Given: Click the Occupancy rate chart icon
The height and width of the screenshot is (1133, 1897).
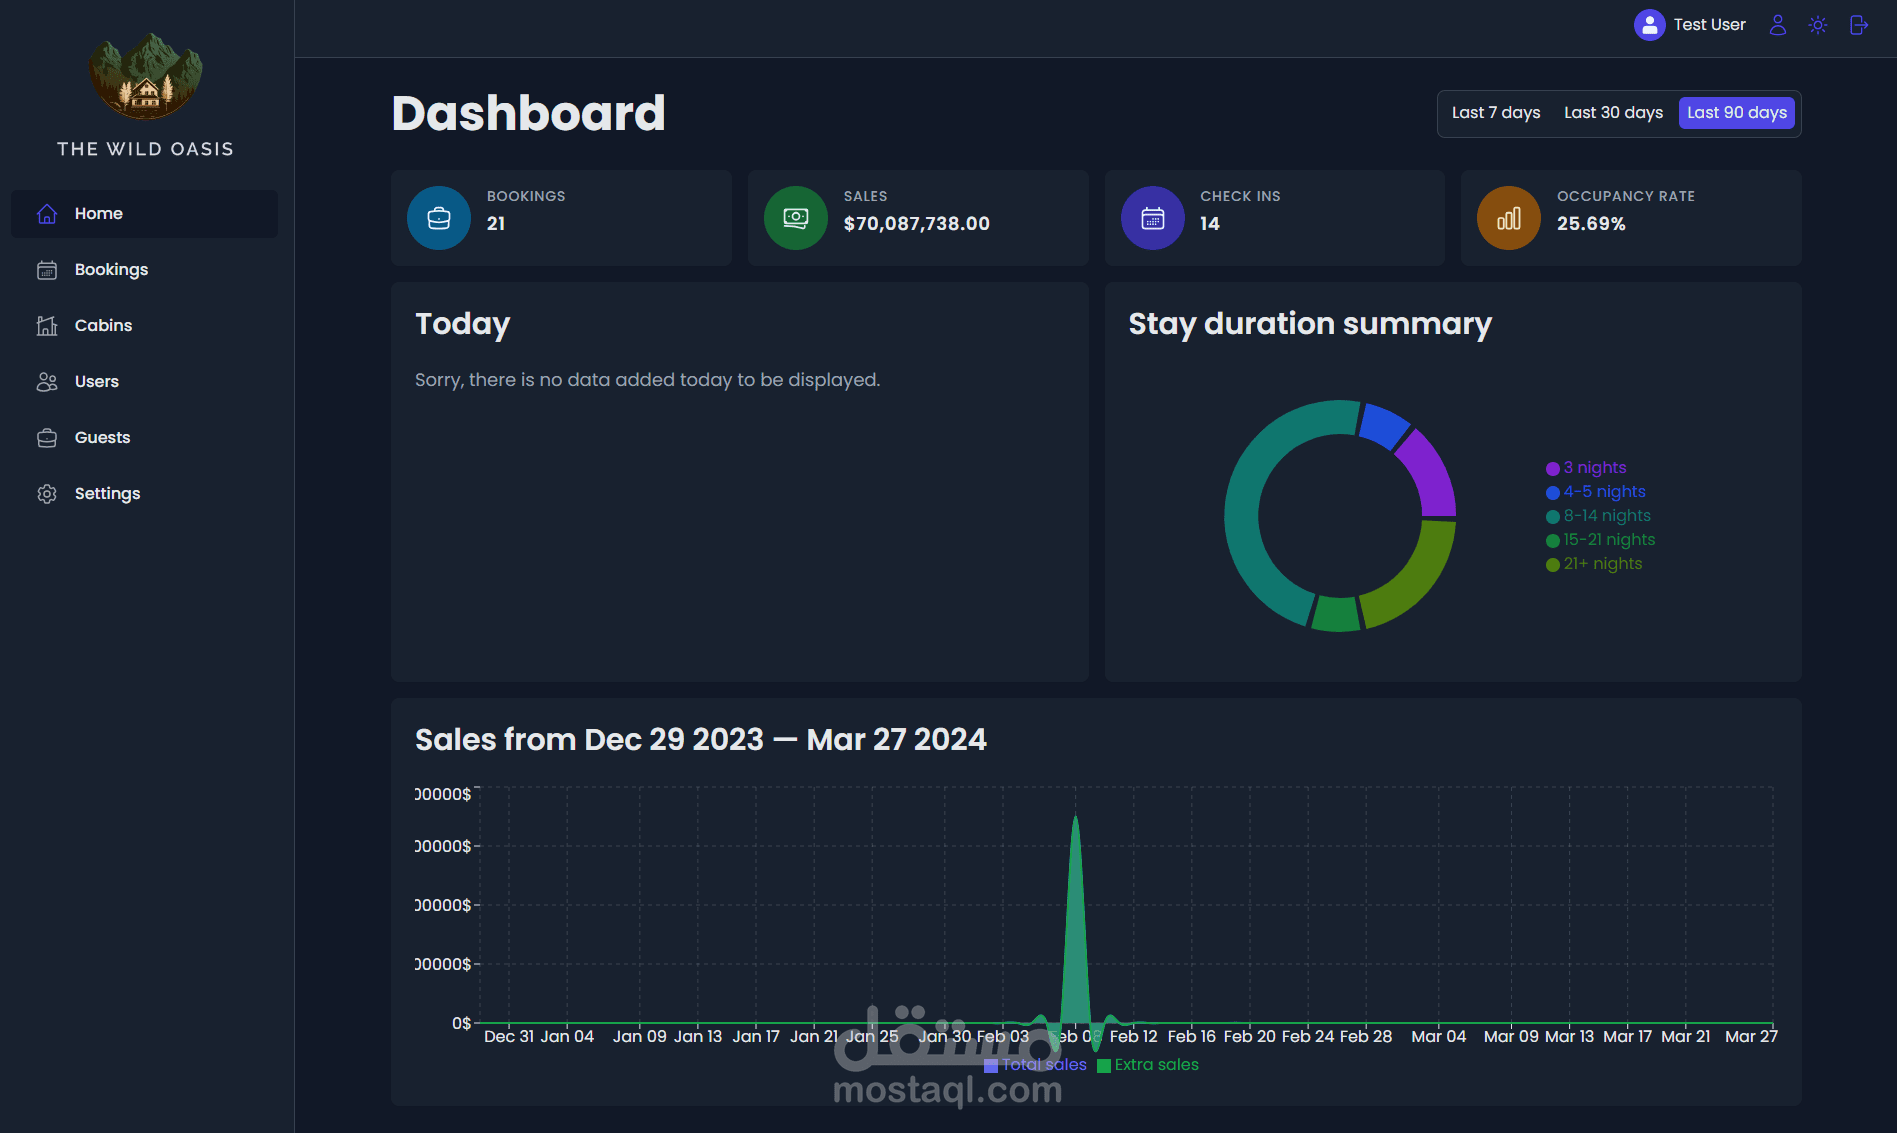Looking at the screenshot, I should 1509,218.
